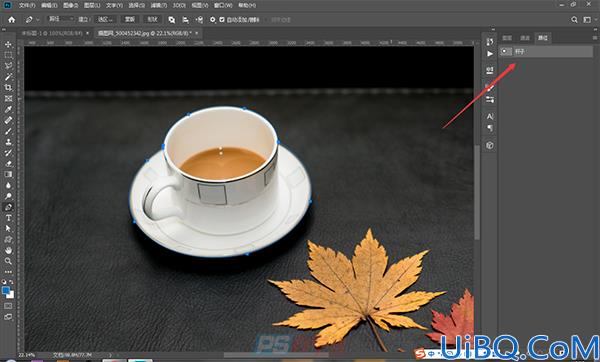
Task: Toggle Quick Mask mode icon
Action: [x=8, y=306]
